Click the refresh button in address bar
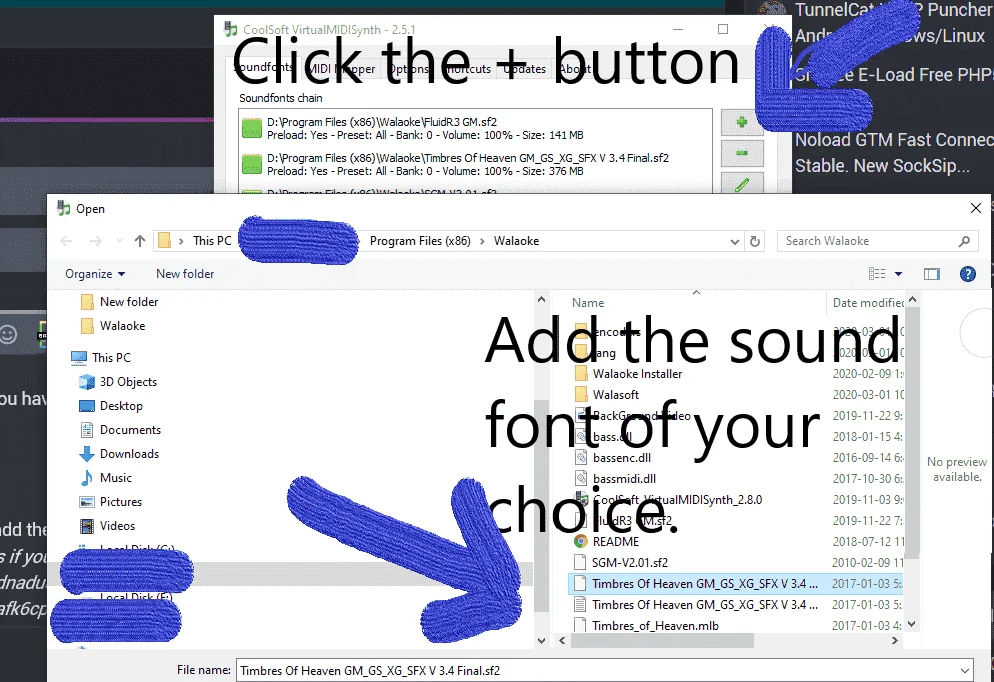Screen dimensions: 994x682 [754, 241]
